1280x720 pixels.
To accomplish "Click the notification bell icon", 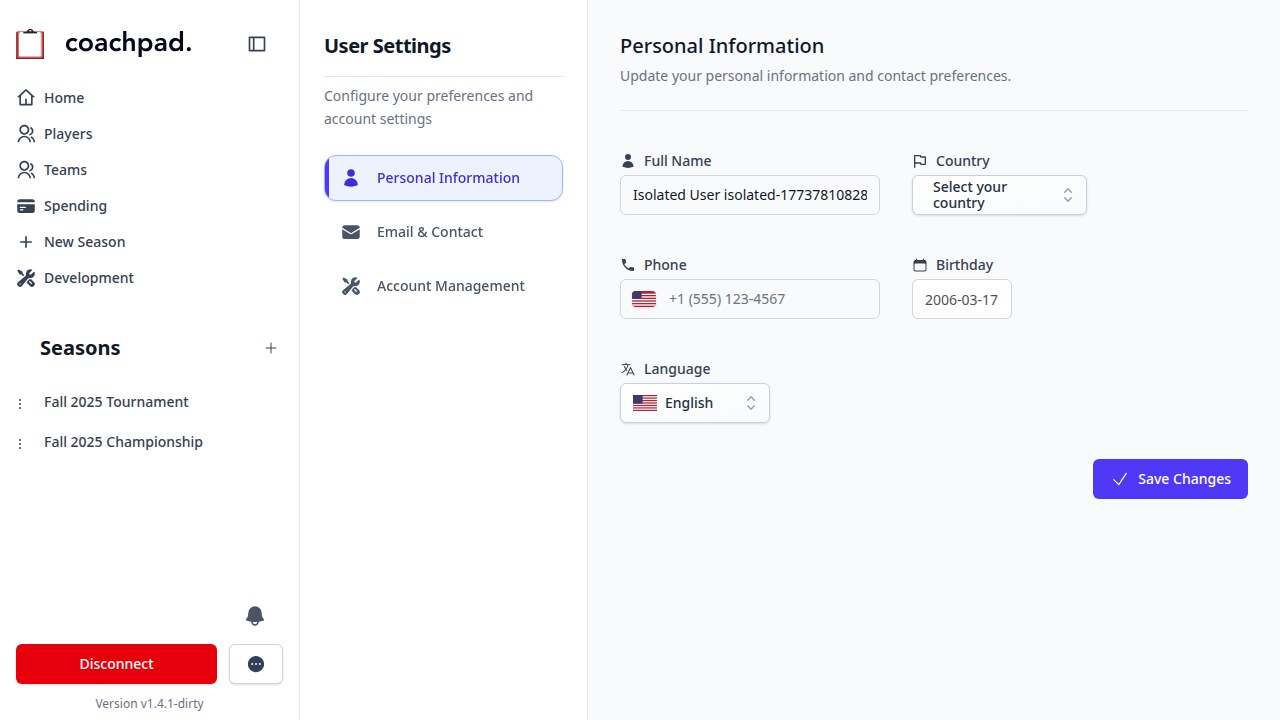I will pos(255,616).
